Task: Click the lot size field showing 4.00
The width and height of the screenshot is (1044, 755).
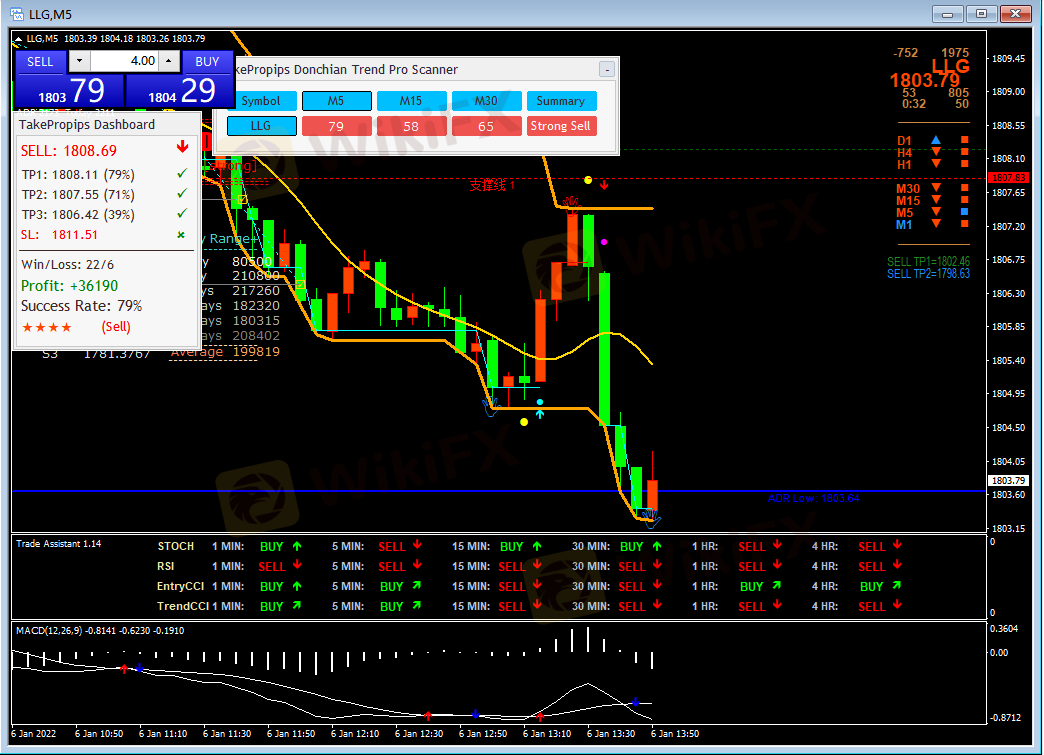Action: [125, 61]
